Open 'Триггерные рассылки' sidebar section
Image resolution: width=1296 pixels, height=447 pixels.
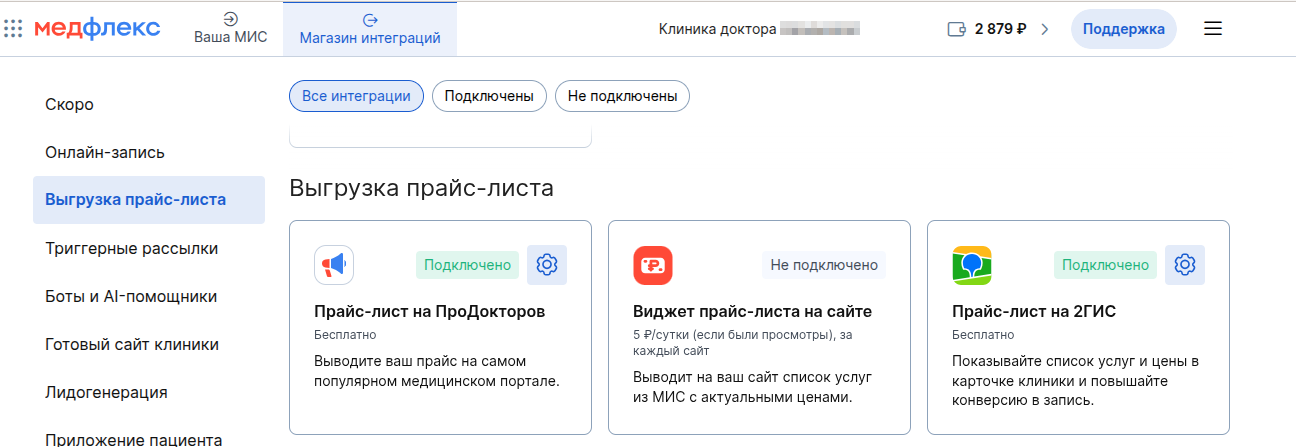(131, 248)
